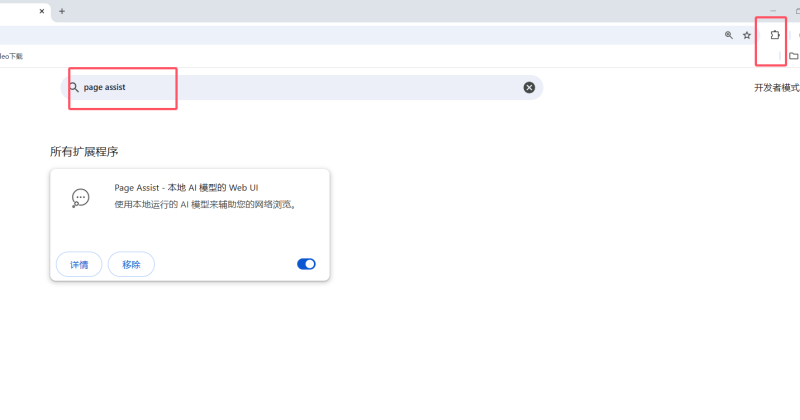This screenshot has height=420, width=800.
Task: Open a new tab with the plus button
Action: click(x=61, y=11)
